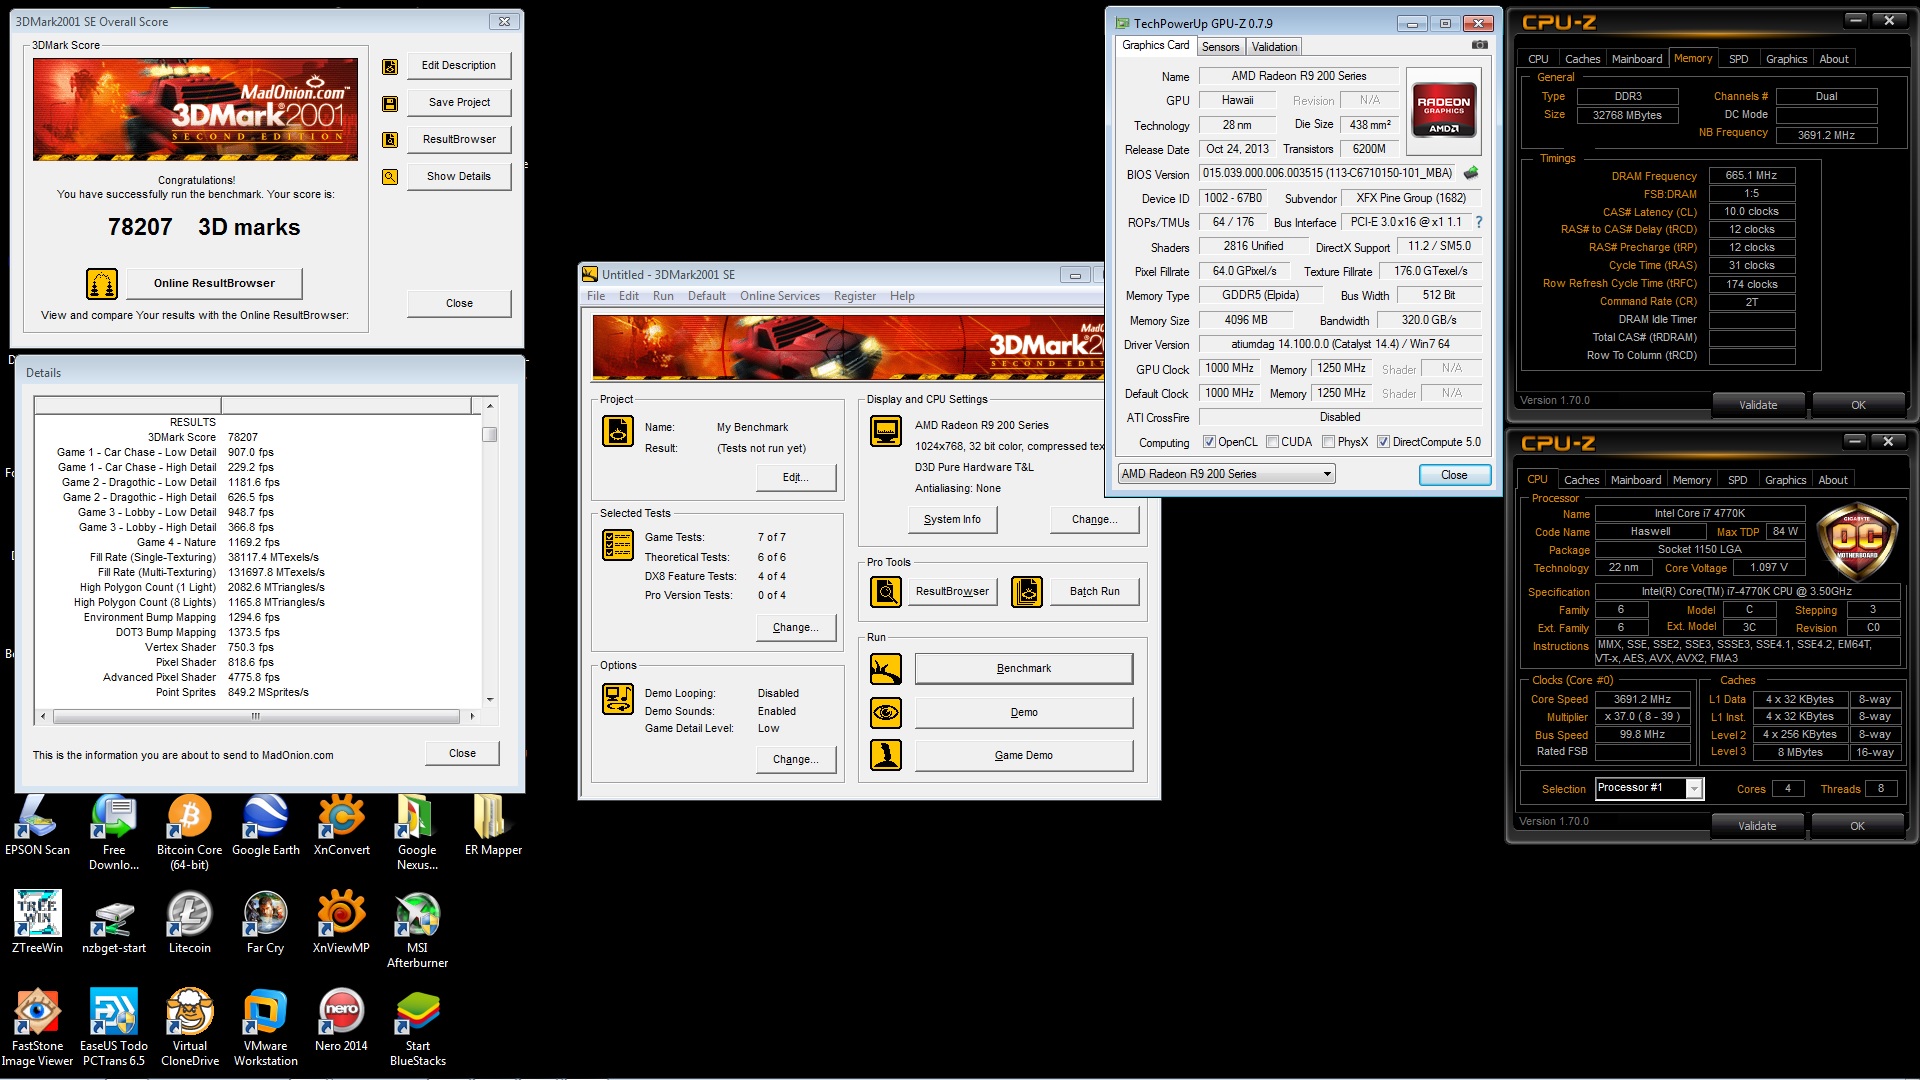The width and height of the screenshot is (1920, 1080).
Task: Click the Benchmark button
Action: (x=1024, y=669)
